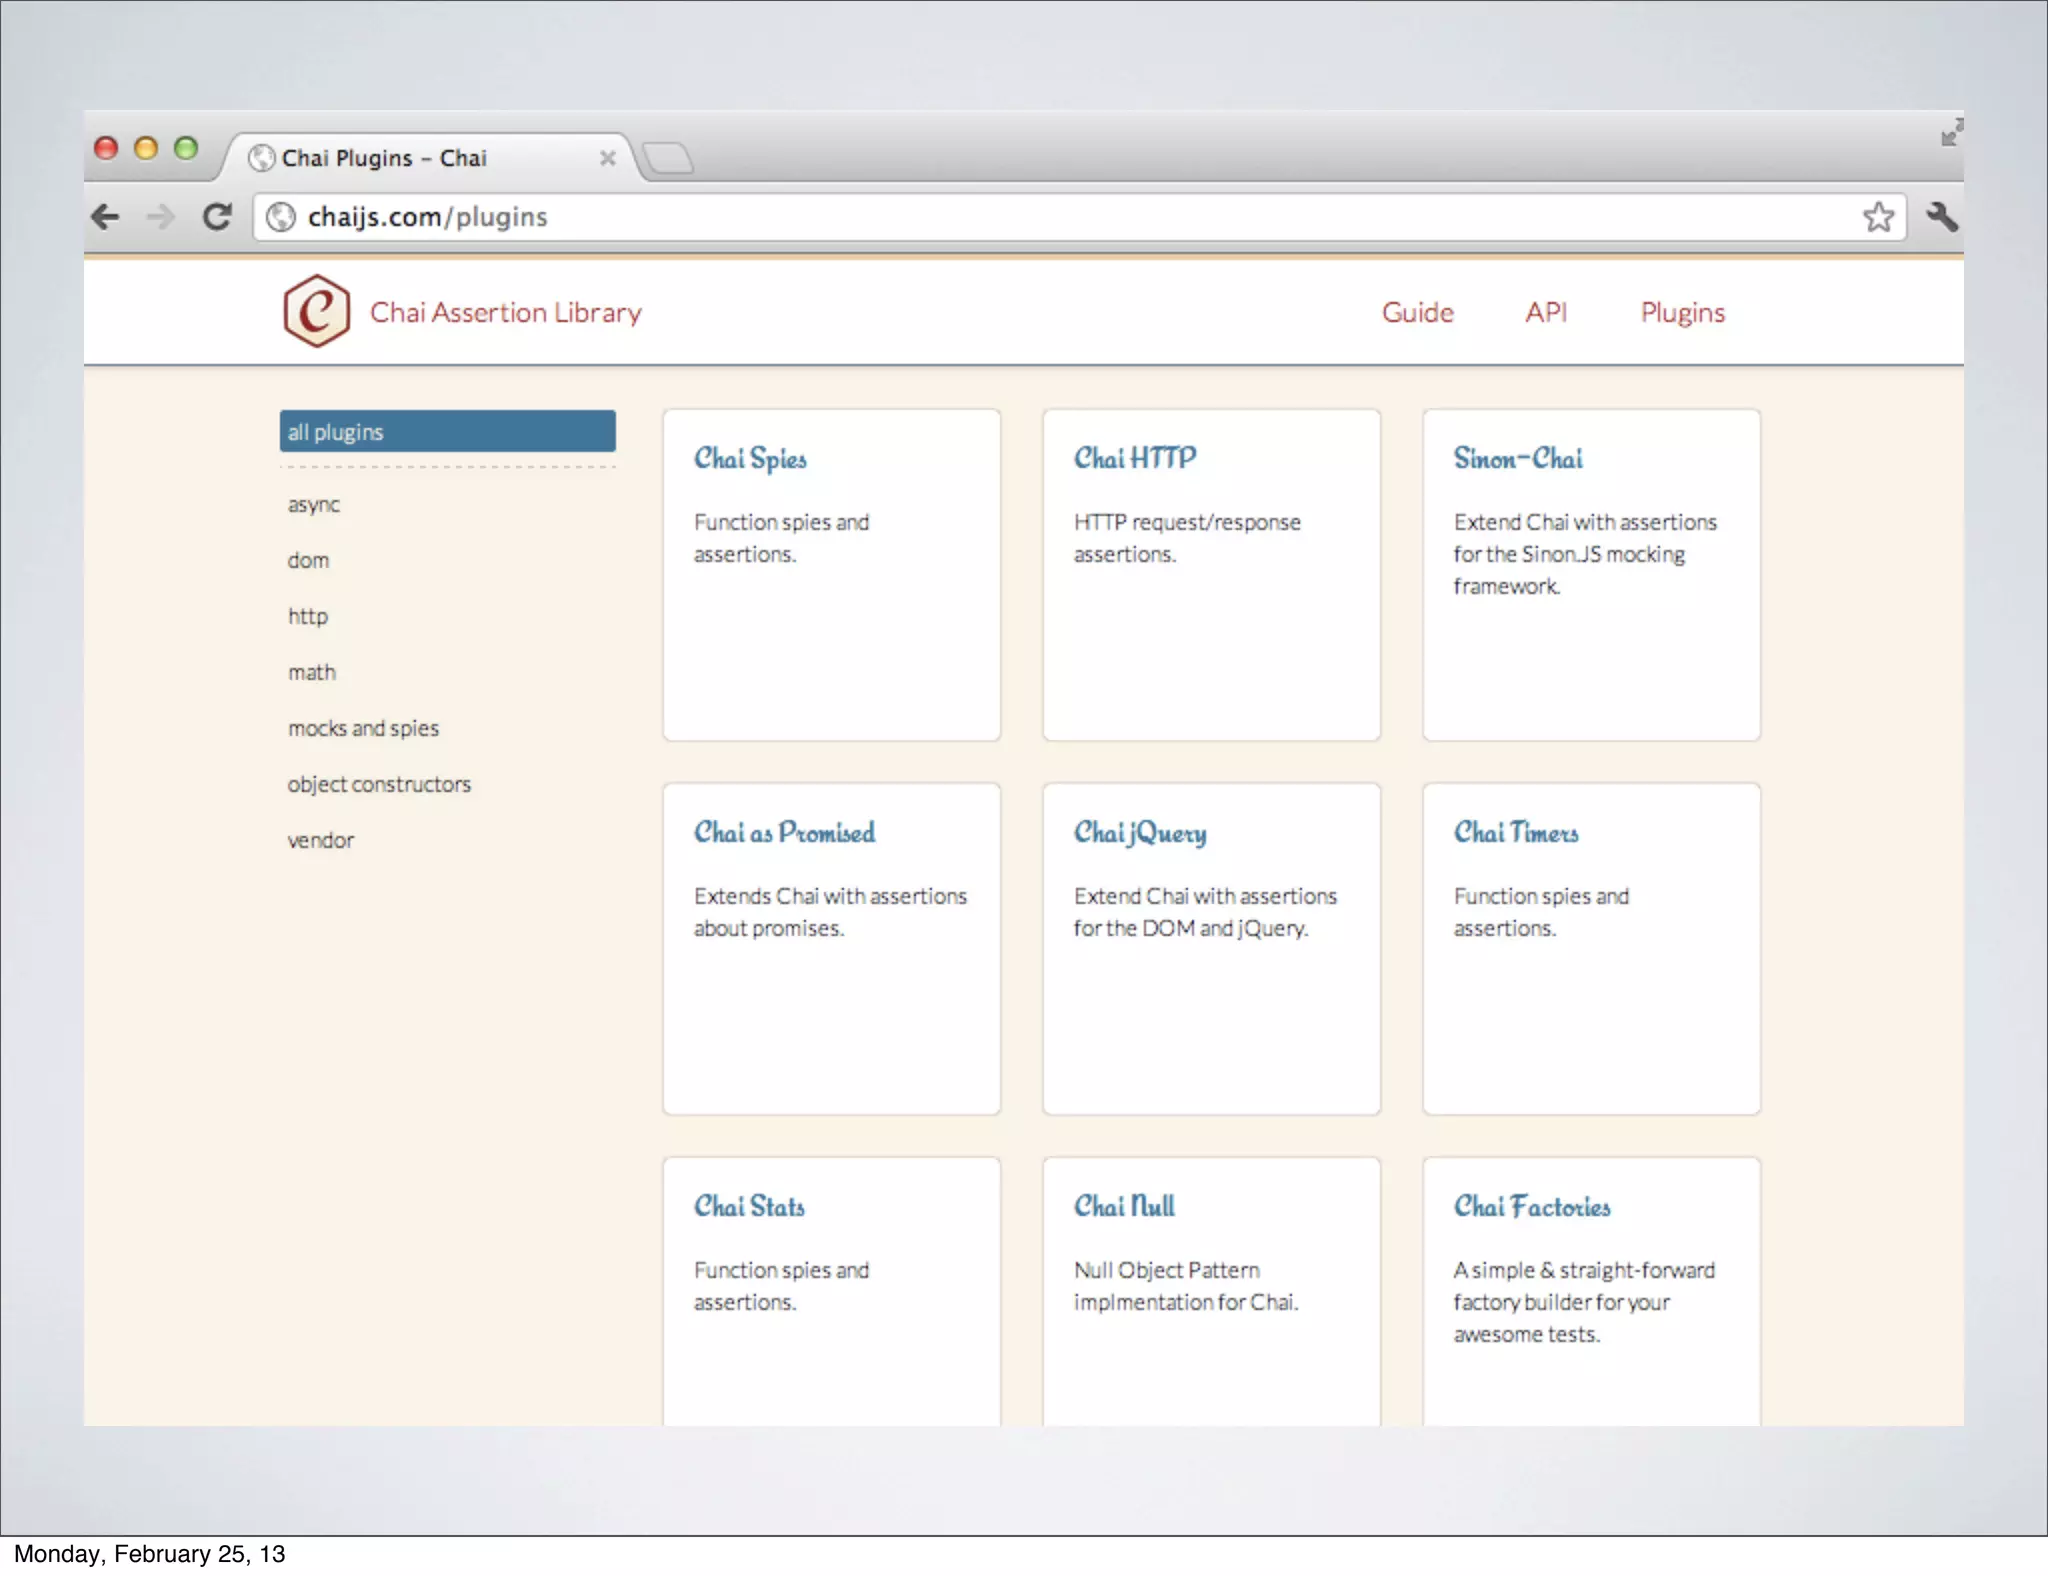Enter fullscreen with the expand arrows
The width and height of the screenshot is (2048, 1576).
point(1951,132)
